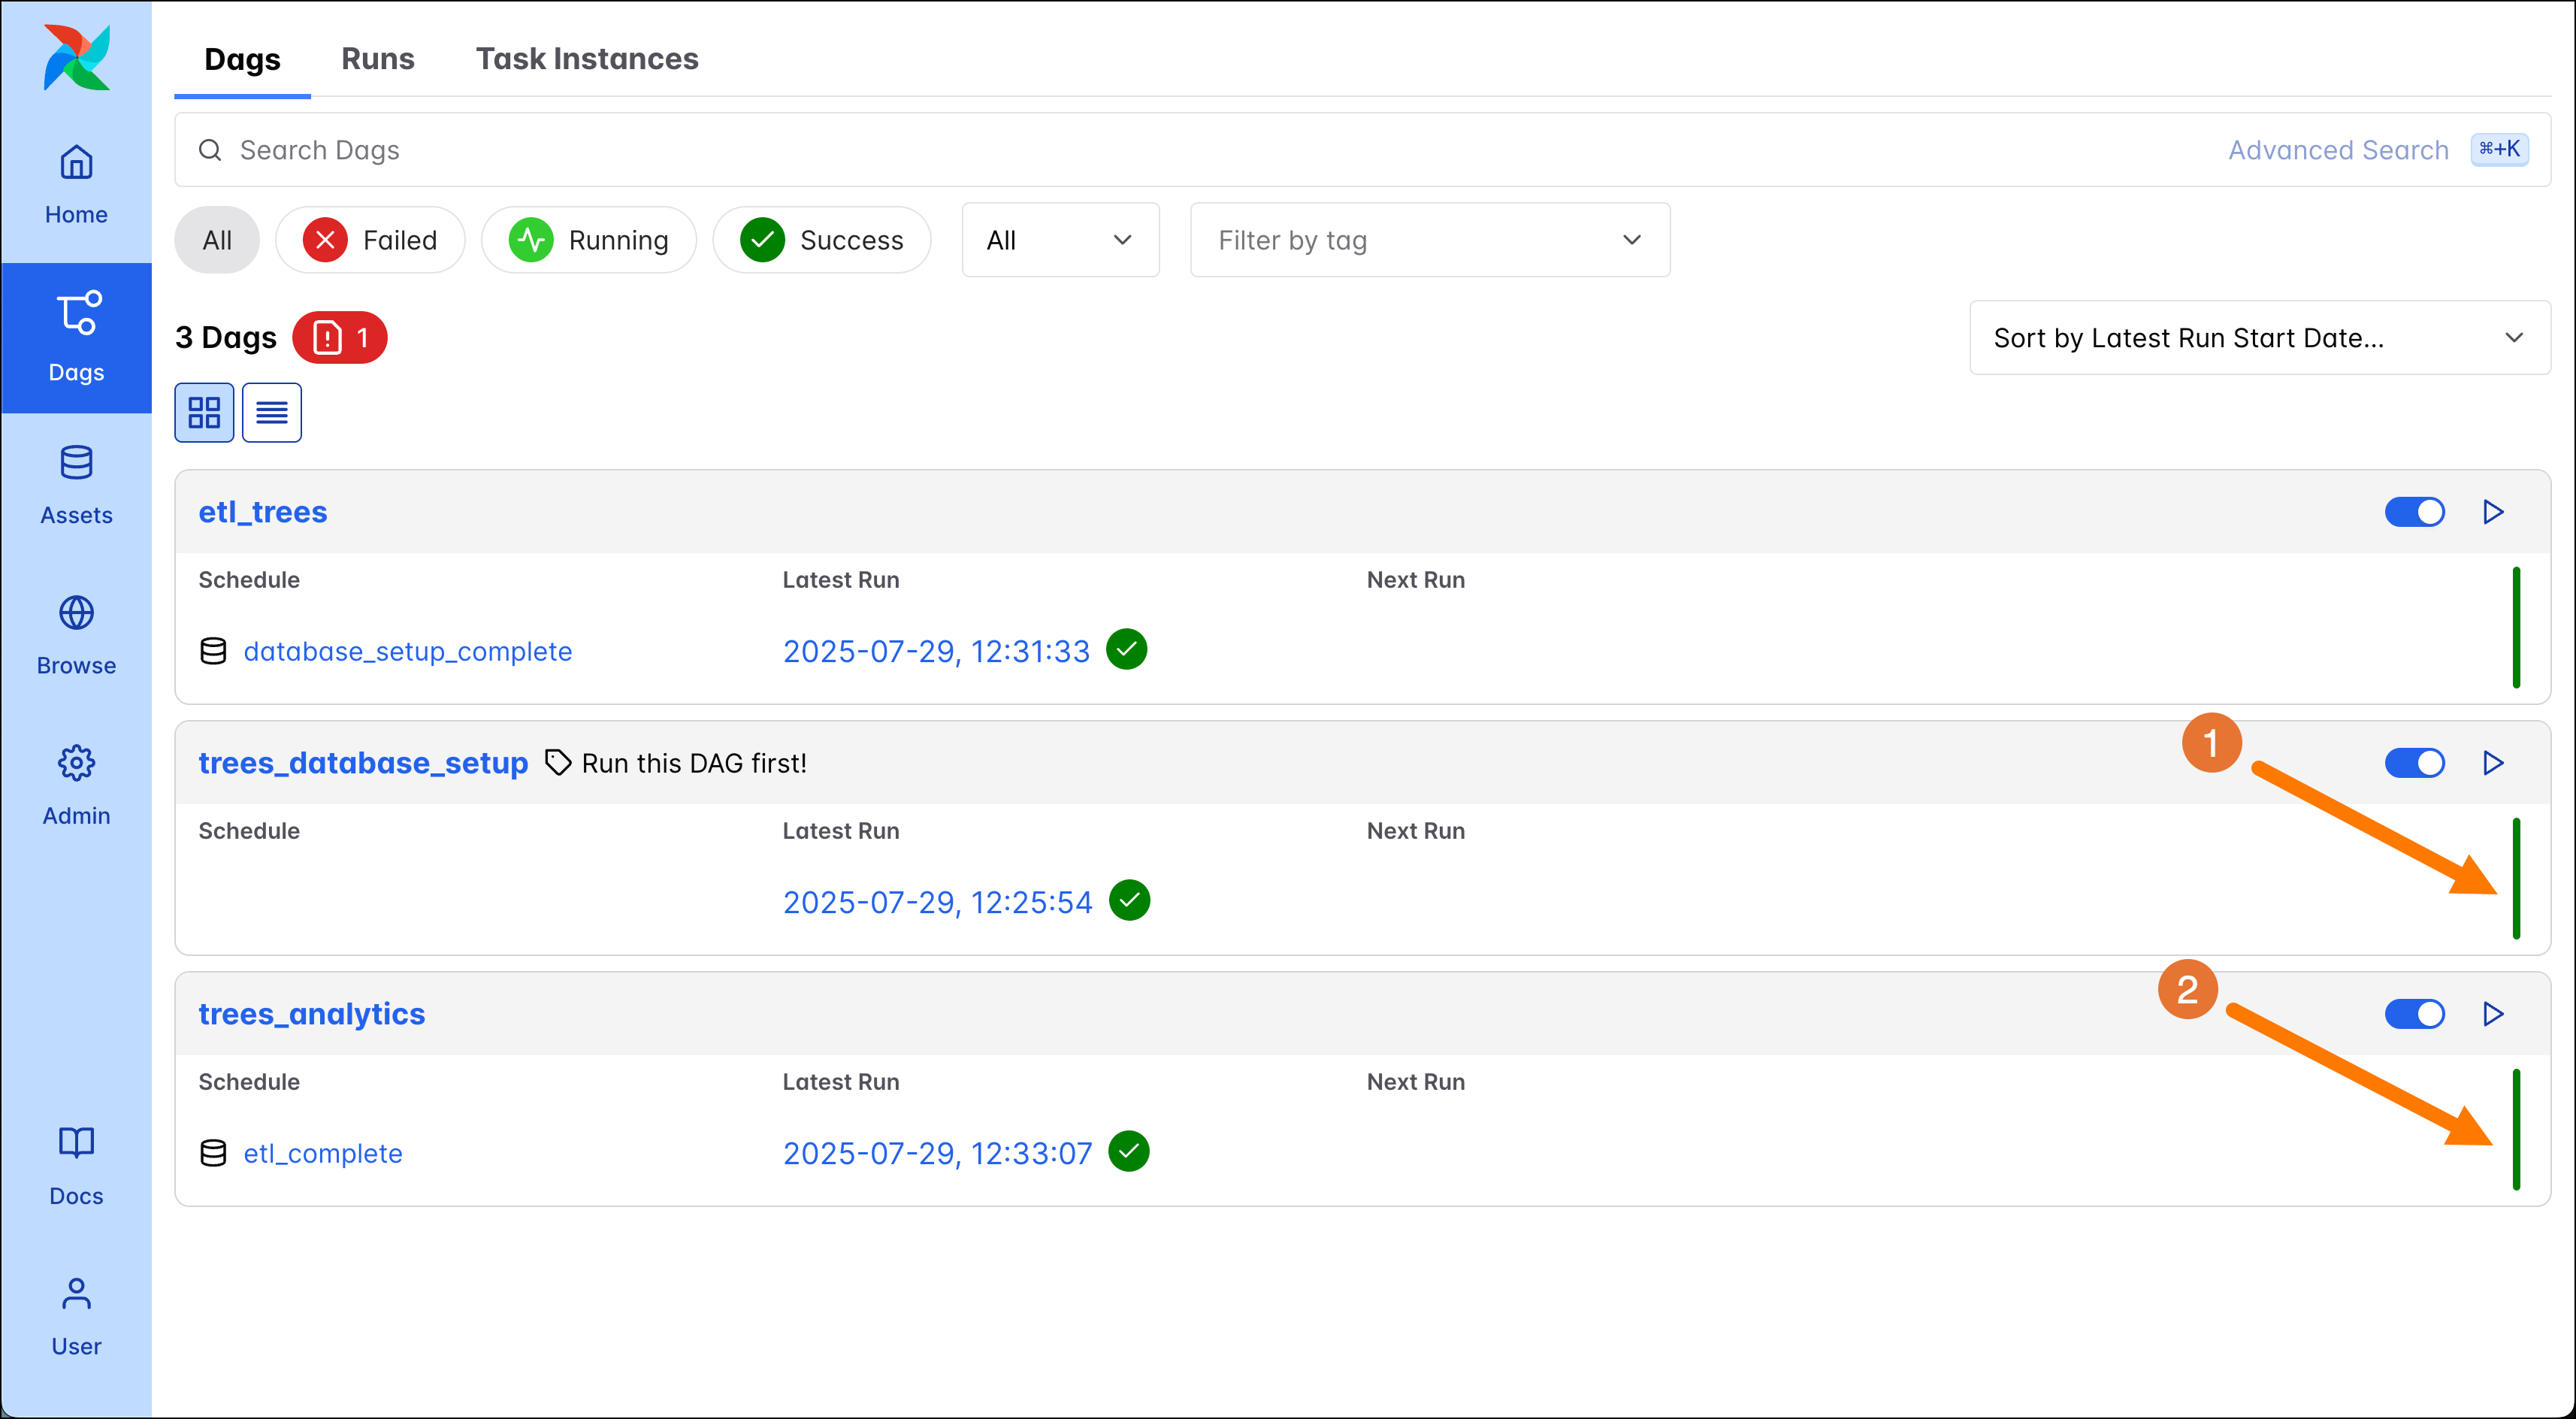Open the trees_analytics DAG details

click(x=312, y=1013)
